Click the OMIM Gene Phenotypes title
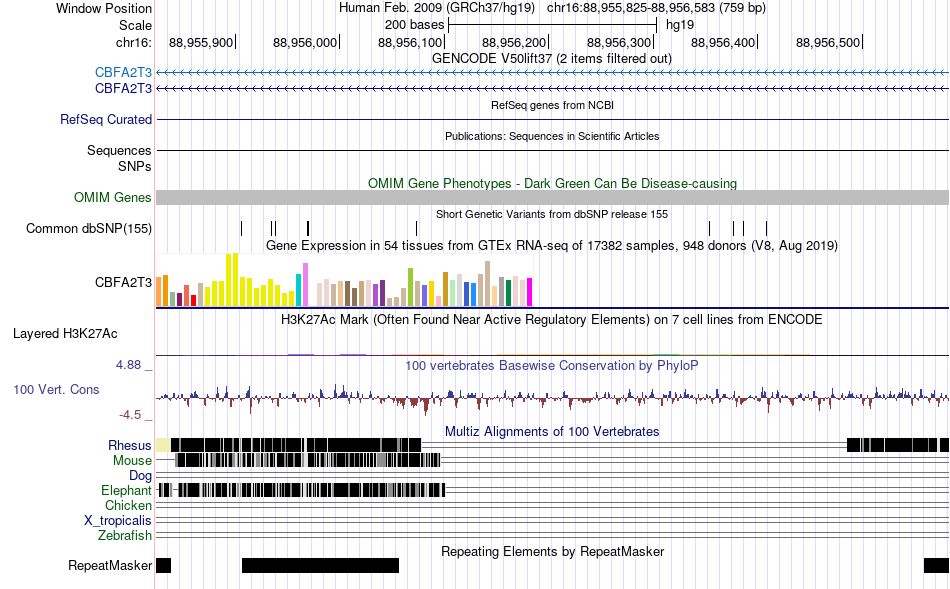 click(x=552, y=184)
